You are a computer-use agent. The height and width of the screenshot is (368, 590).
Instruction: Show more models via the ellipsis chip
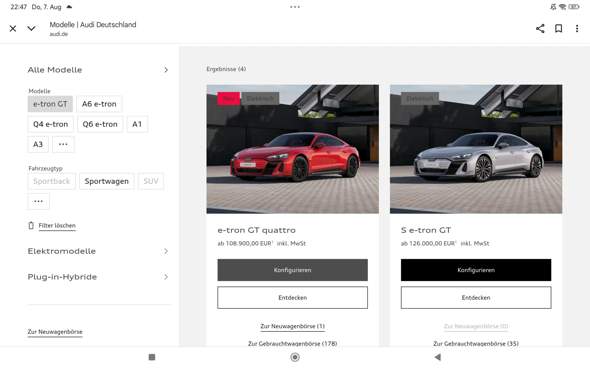pos(63,144)
